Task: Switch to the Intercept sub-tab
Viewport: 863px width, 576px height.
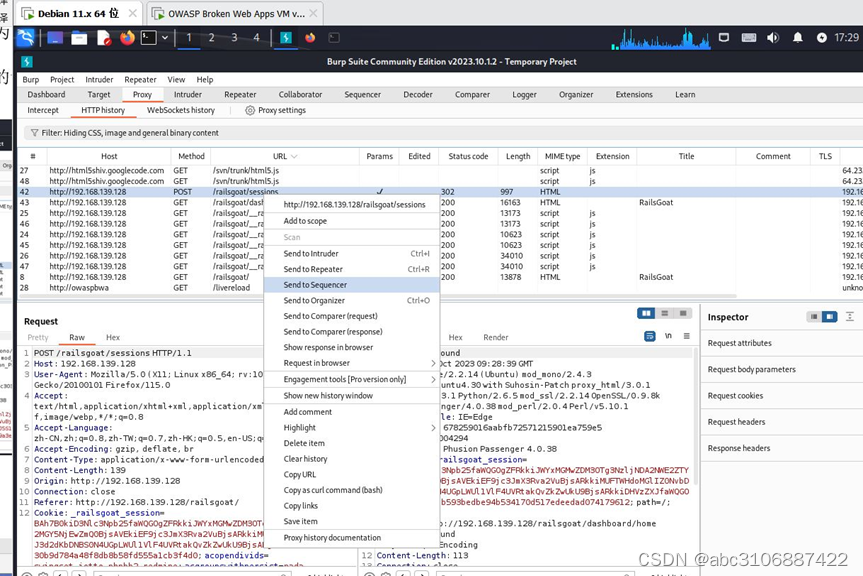Action: (43, 110)
